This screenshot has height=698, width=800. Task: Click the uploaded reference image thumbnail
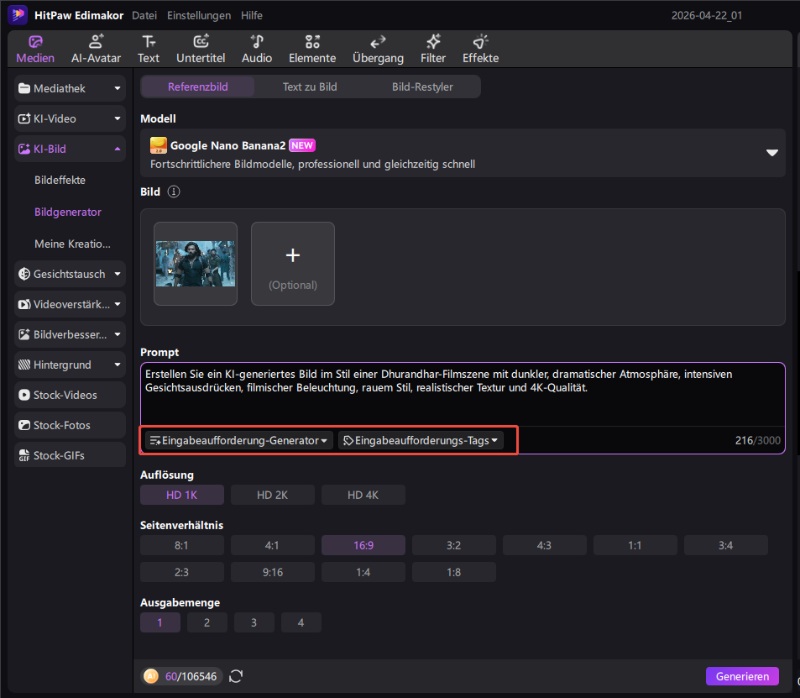(x=196, y=264)
